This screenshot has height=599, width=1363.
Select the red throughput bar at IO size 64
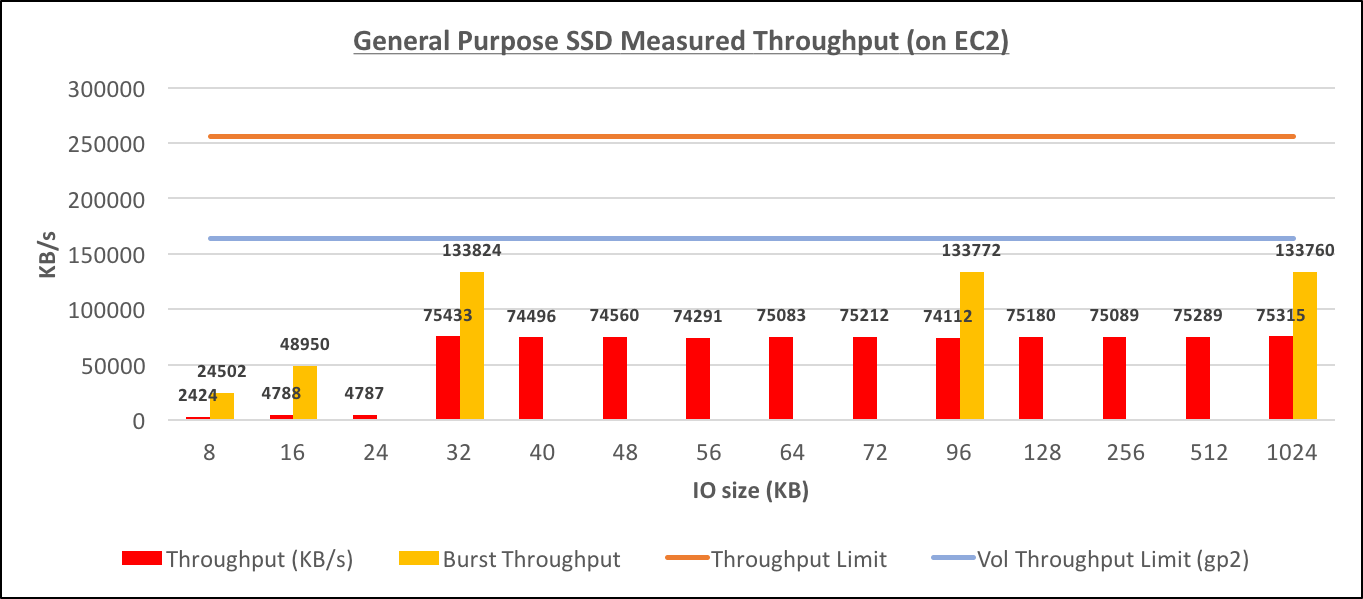click(781, 379)
